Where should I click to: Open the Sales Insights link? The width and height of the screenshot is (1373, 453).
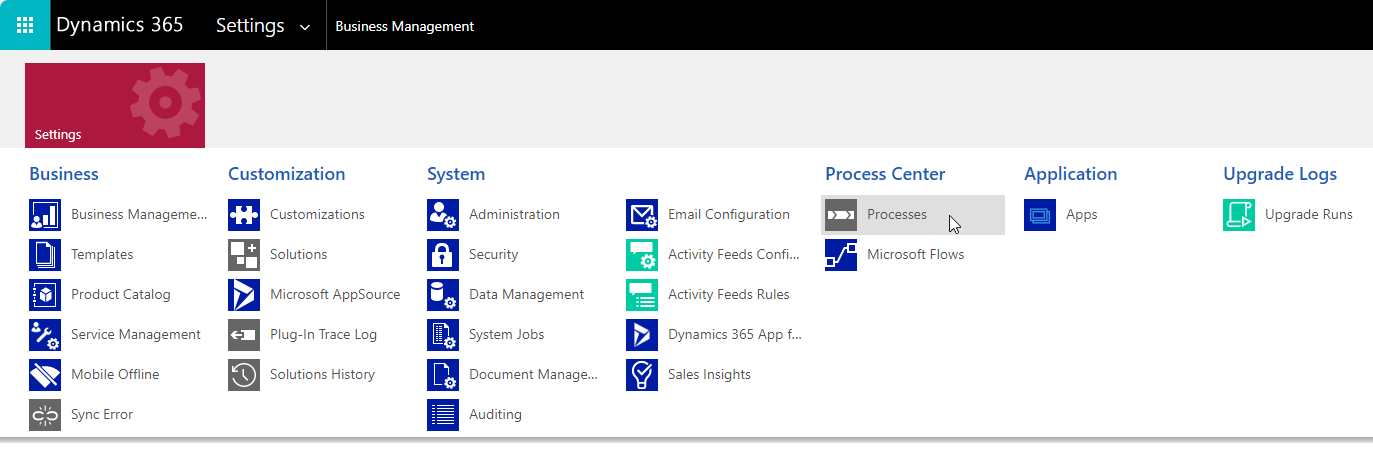(x=709, y=374)
